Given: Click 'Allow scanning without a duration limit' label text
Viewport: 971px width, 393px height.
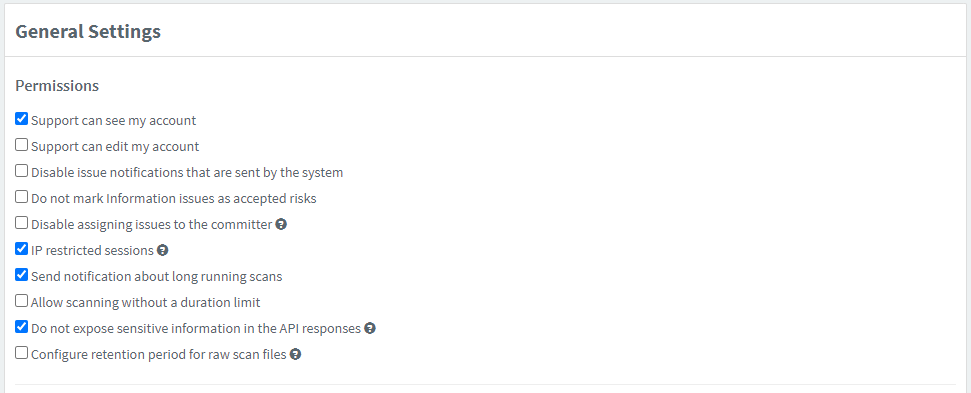Looking at the screenshot, I should click(146, 303).
